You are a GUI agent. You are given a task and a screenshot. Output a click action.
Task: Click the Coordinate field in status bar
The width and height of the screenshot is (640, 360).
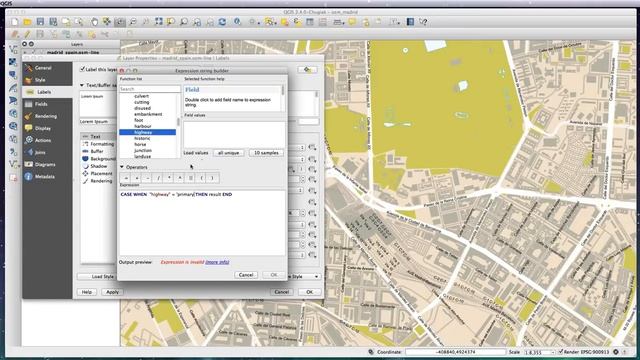(455, 352)
